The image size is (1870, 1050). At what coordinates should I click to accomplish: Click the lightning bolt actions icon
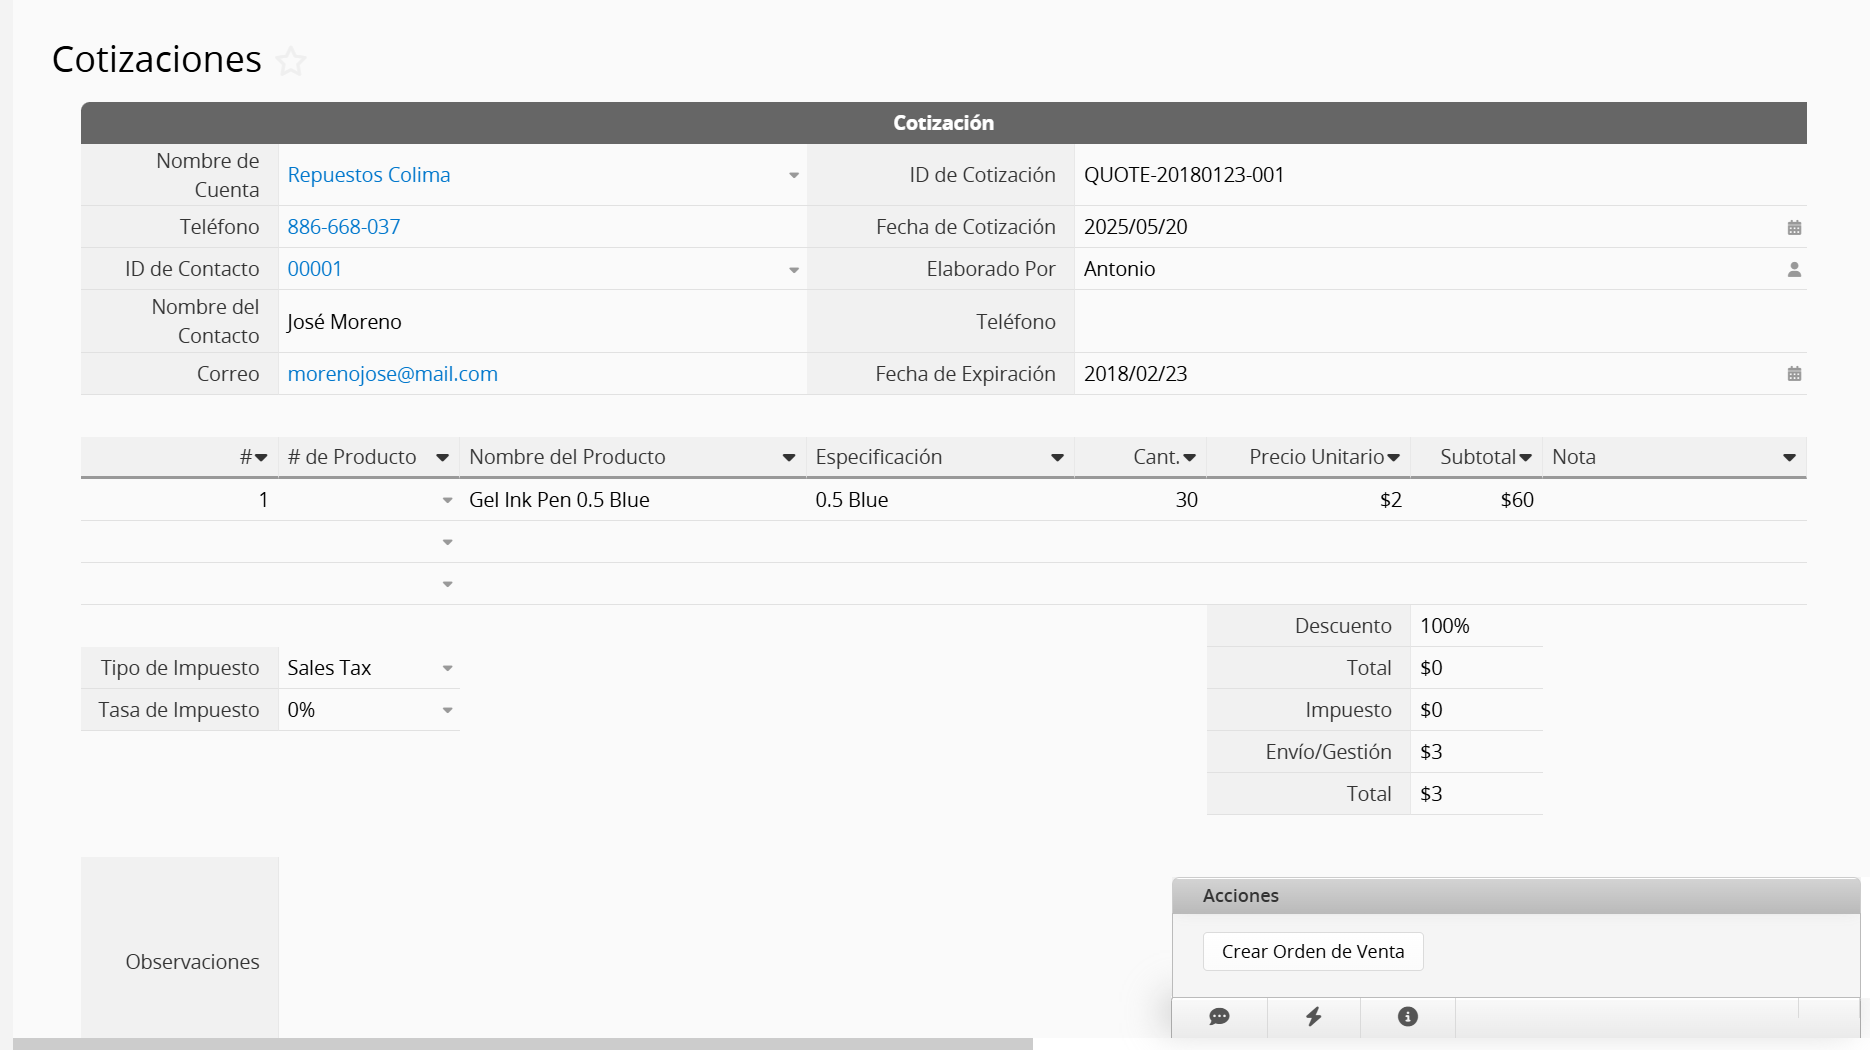point(1313,1017)
